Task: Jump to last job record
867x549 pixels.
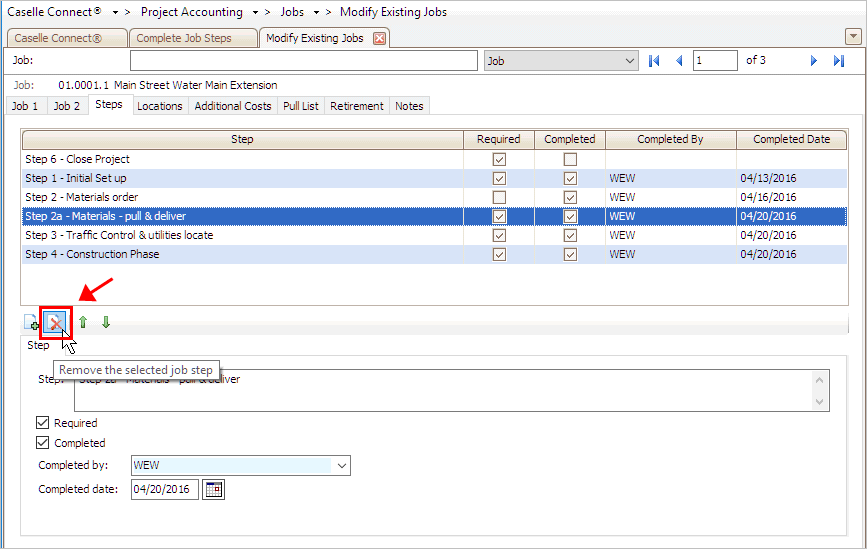Action: pos(839,61)
